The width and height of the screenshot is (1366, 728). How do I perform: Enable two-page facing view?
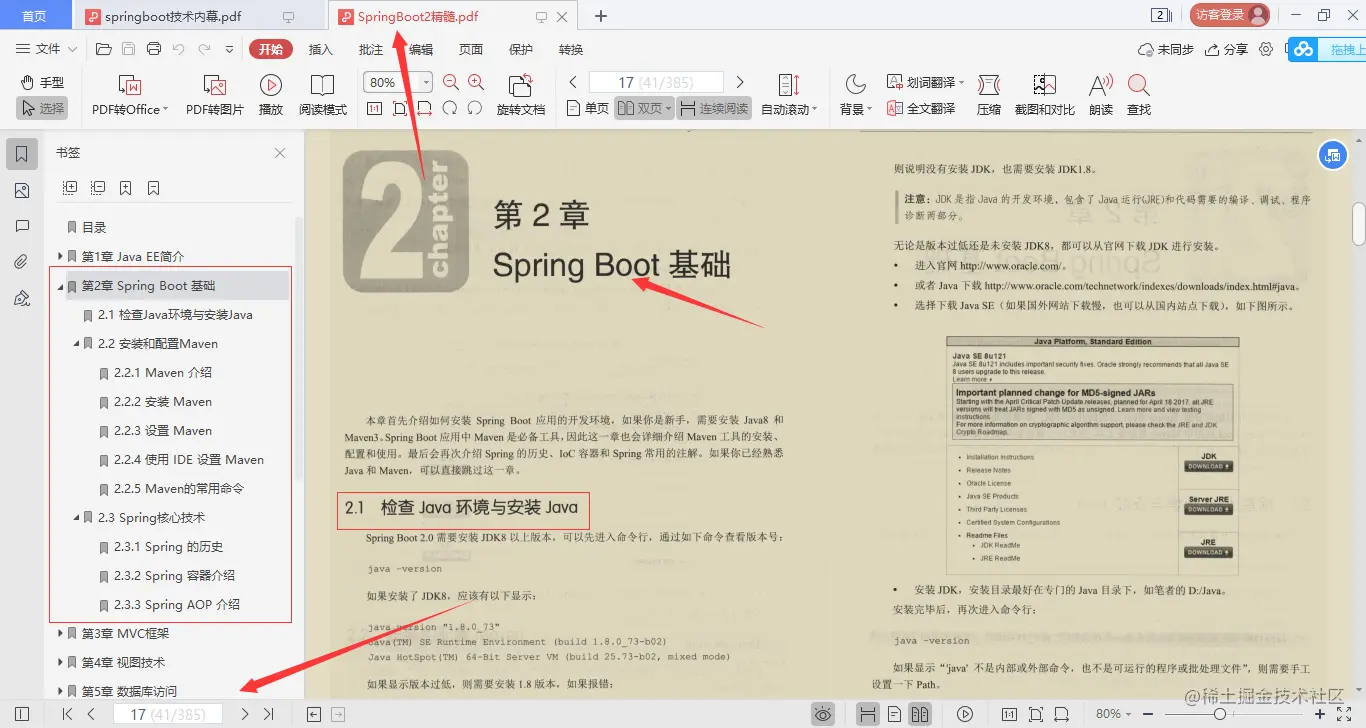coord(641,109)
